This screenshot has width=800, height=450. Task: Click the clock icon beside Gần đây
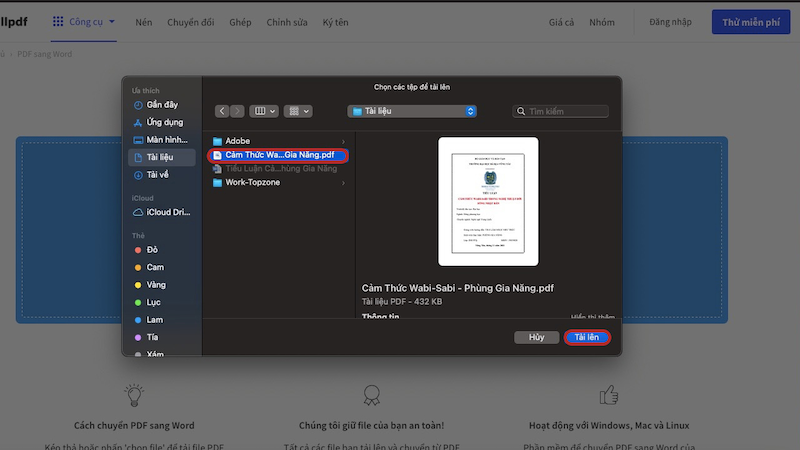[138, 105]
